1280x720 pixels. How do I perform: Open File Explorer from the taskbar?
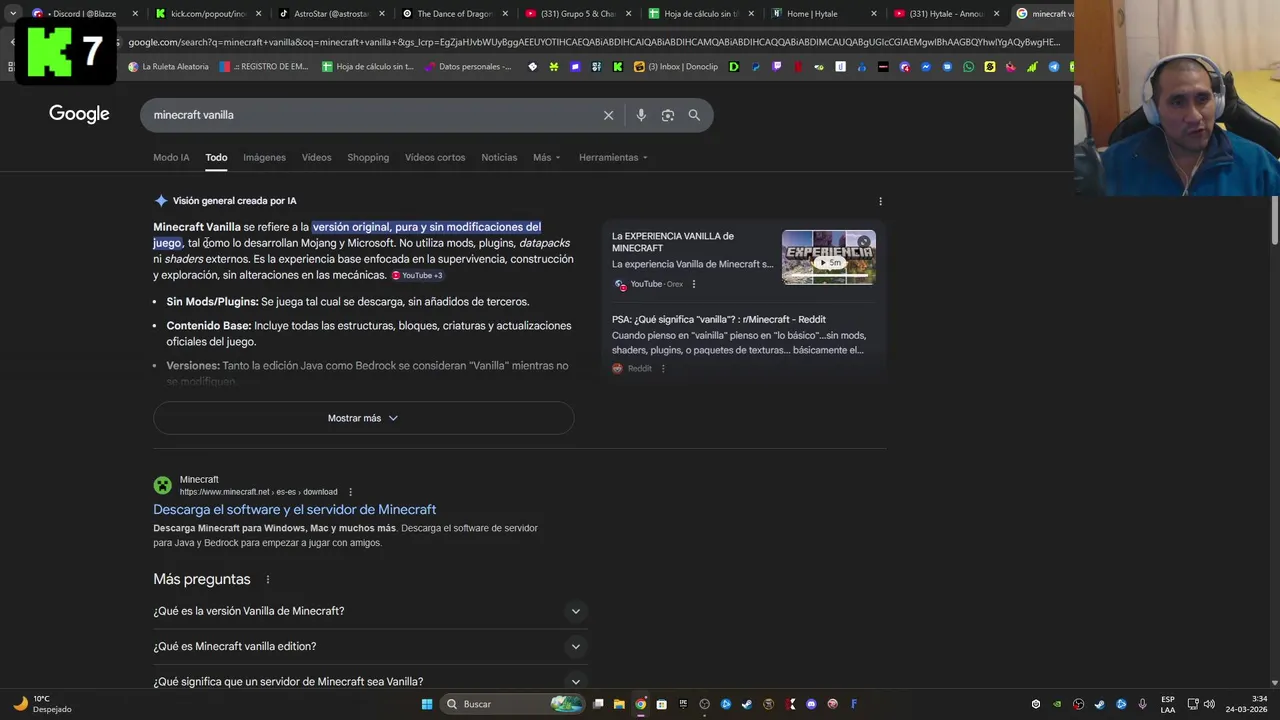tap(619, 704)
